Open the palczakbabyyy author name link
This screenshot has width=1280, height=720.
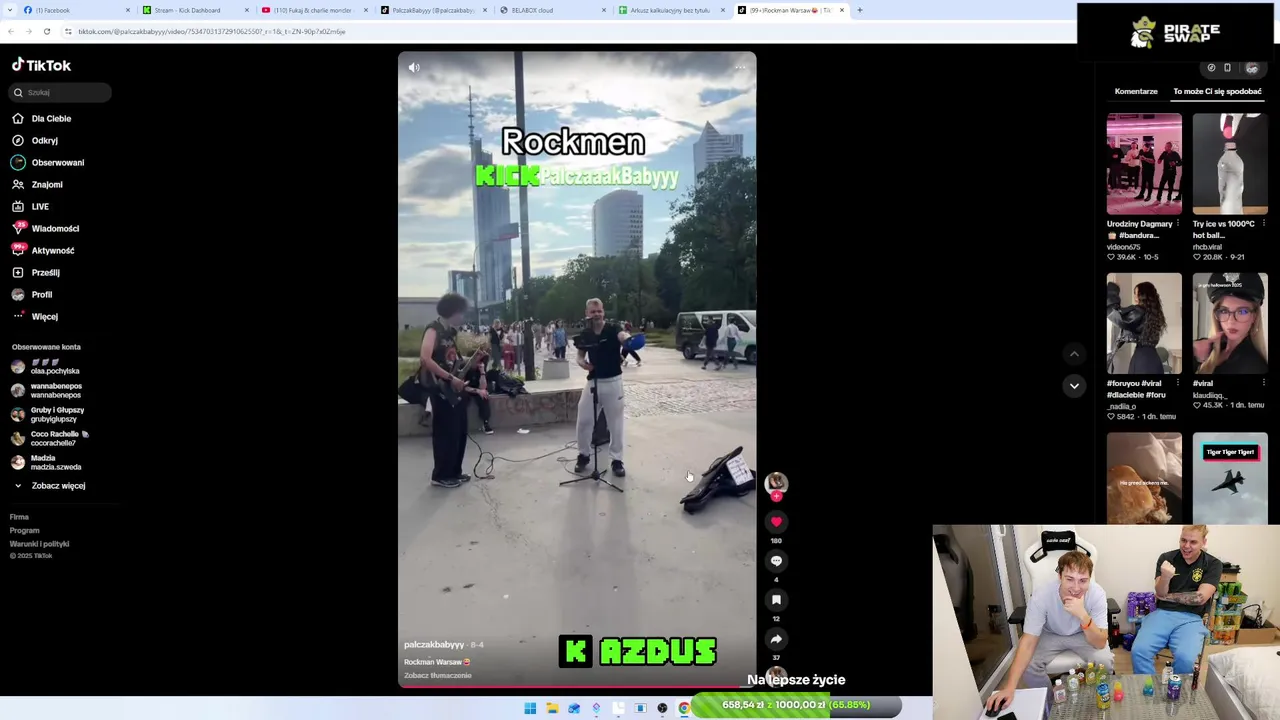434,645
